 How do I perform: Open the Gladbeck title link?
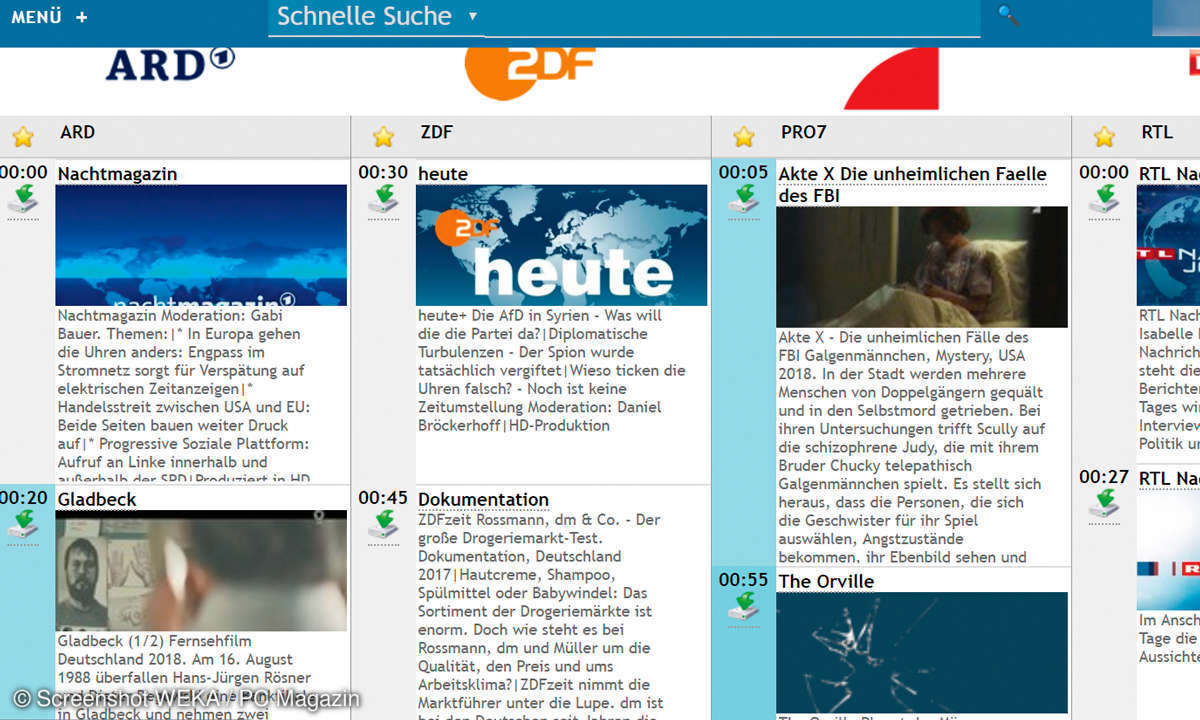pos(97,500)
